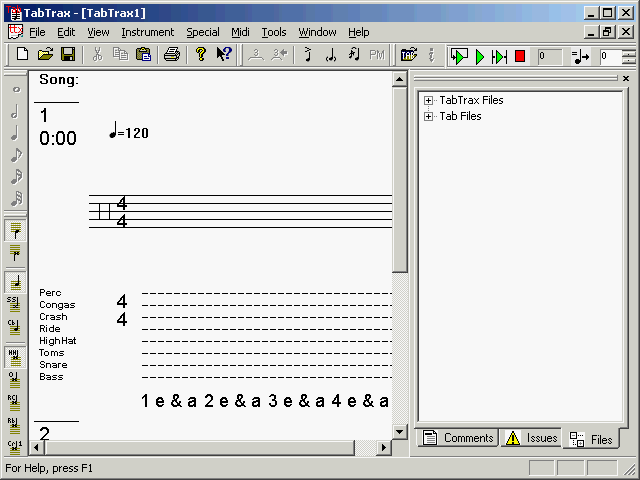Select the sixteenth note duration
The height and width of the screenshot is (480, 640).
pyautogui.click(x=16, y=177)
